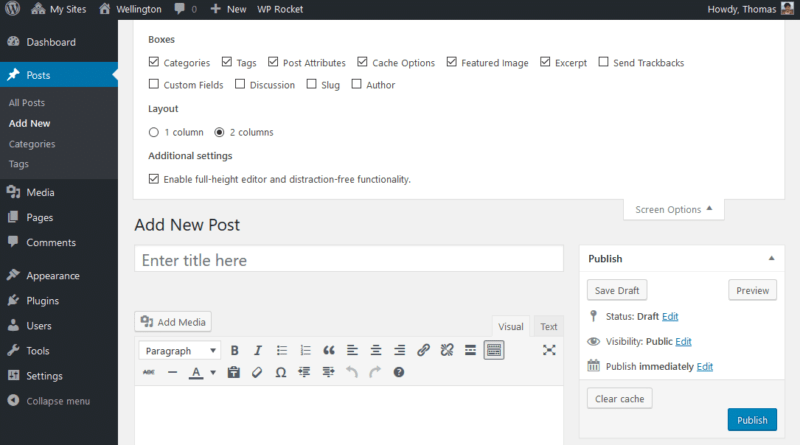Open Plugins in the sidebar menu
The height and width of the screenshot is (445, 800).
pos(42,300)
